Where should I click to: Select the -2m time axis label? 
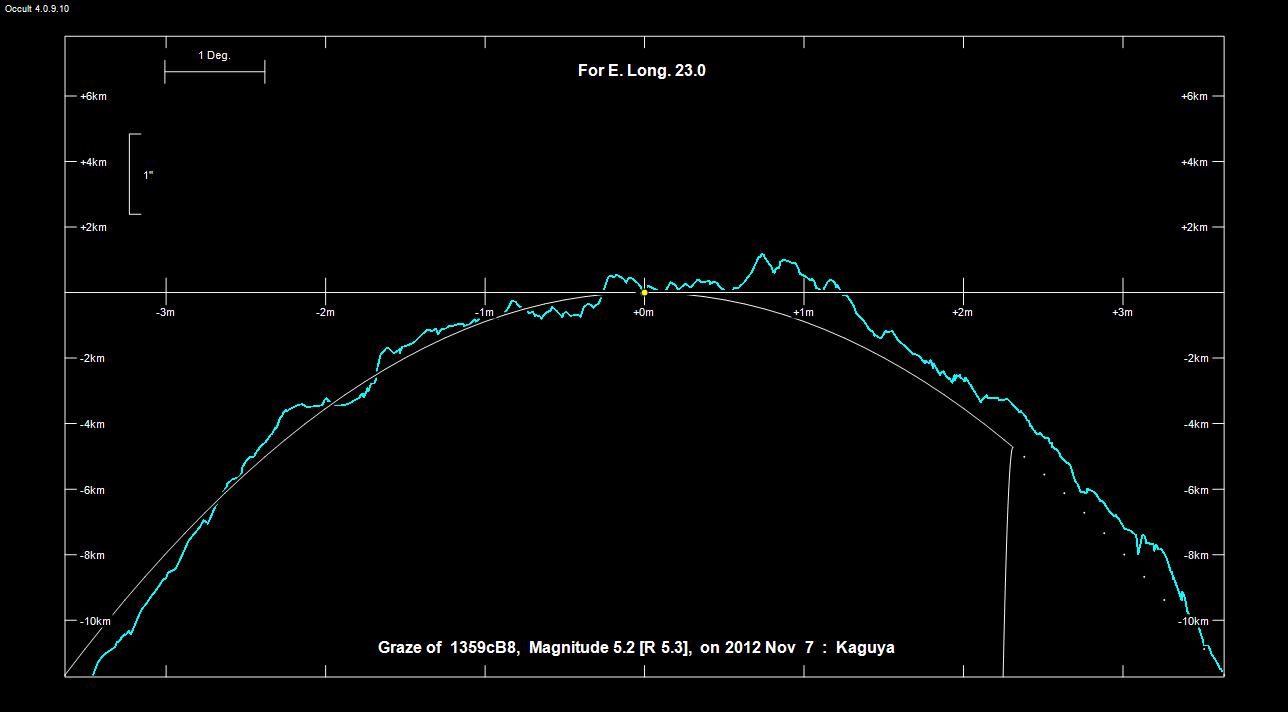point(325,312)
